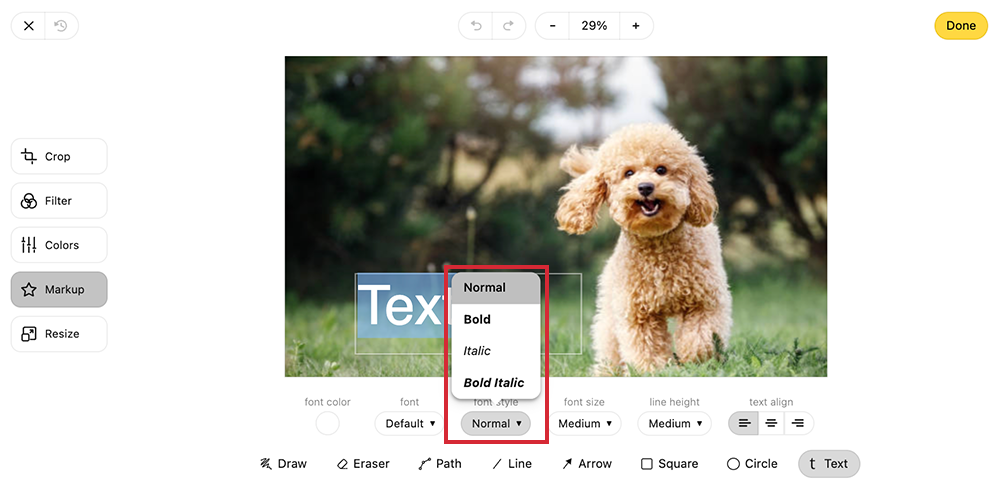Select the Line tool
1000x488 pixels.
pyautogui.click(x=512, y=464)
